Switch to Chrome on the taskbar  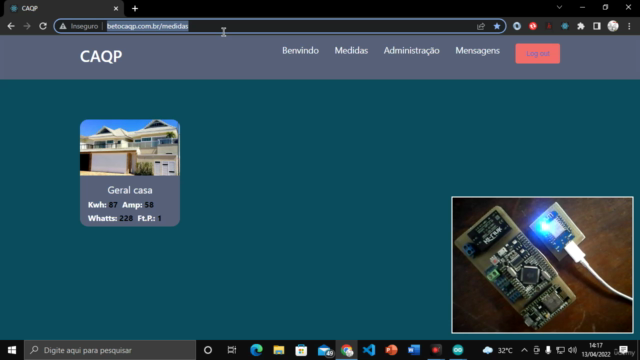pyautogui.click(x=347, y=350)
